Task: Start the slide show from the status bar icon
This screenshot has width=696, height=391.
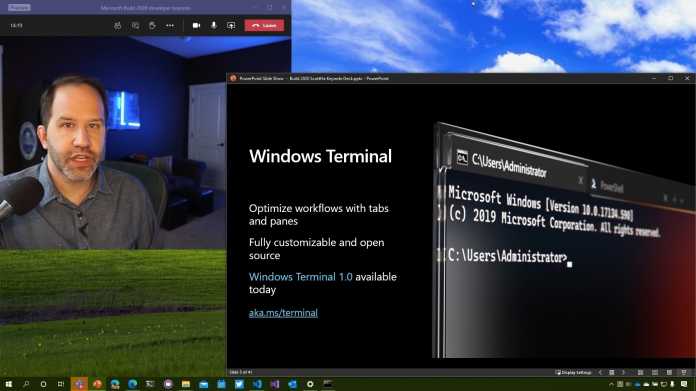Action: (684, 373)
